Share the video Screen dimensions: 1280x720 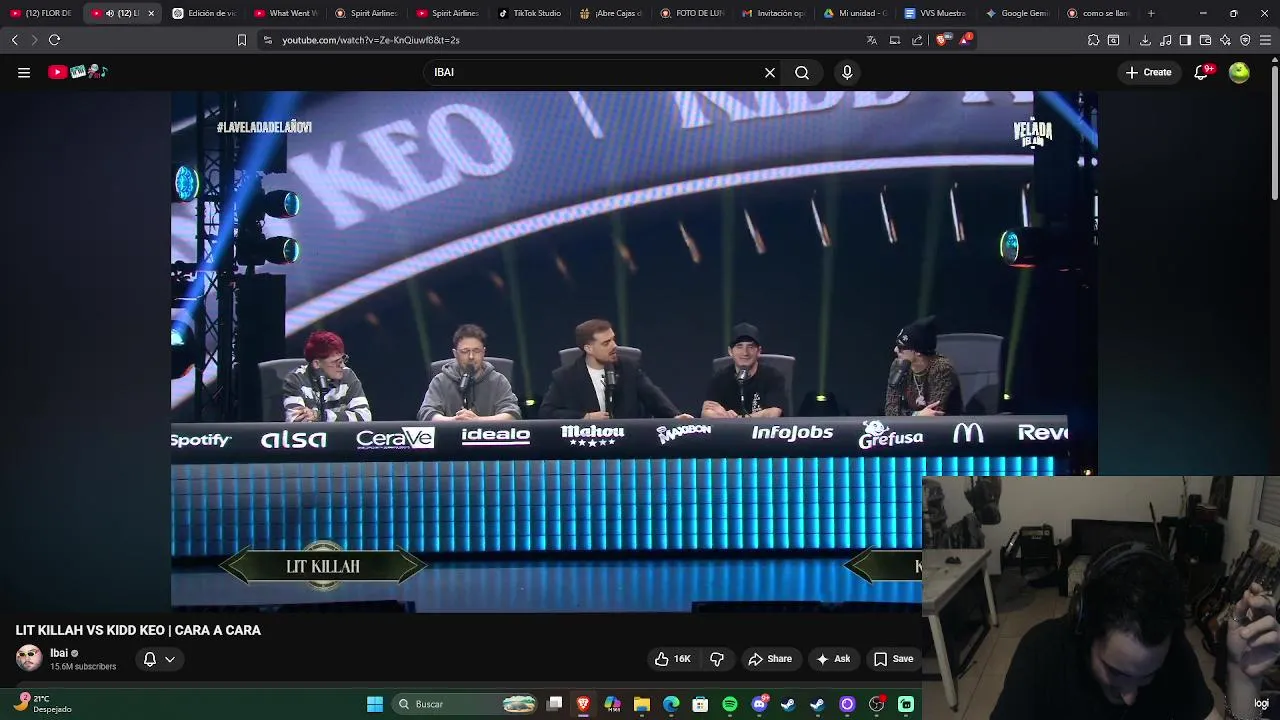[770, 659]
